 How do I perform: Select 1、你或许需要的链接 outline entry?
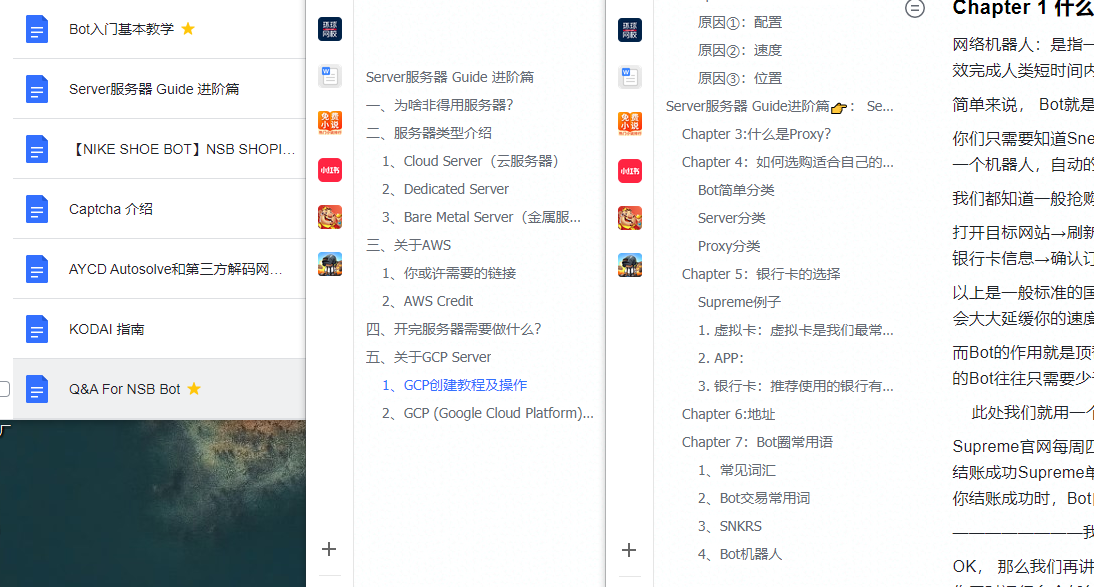tap(449, 273)
